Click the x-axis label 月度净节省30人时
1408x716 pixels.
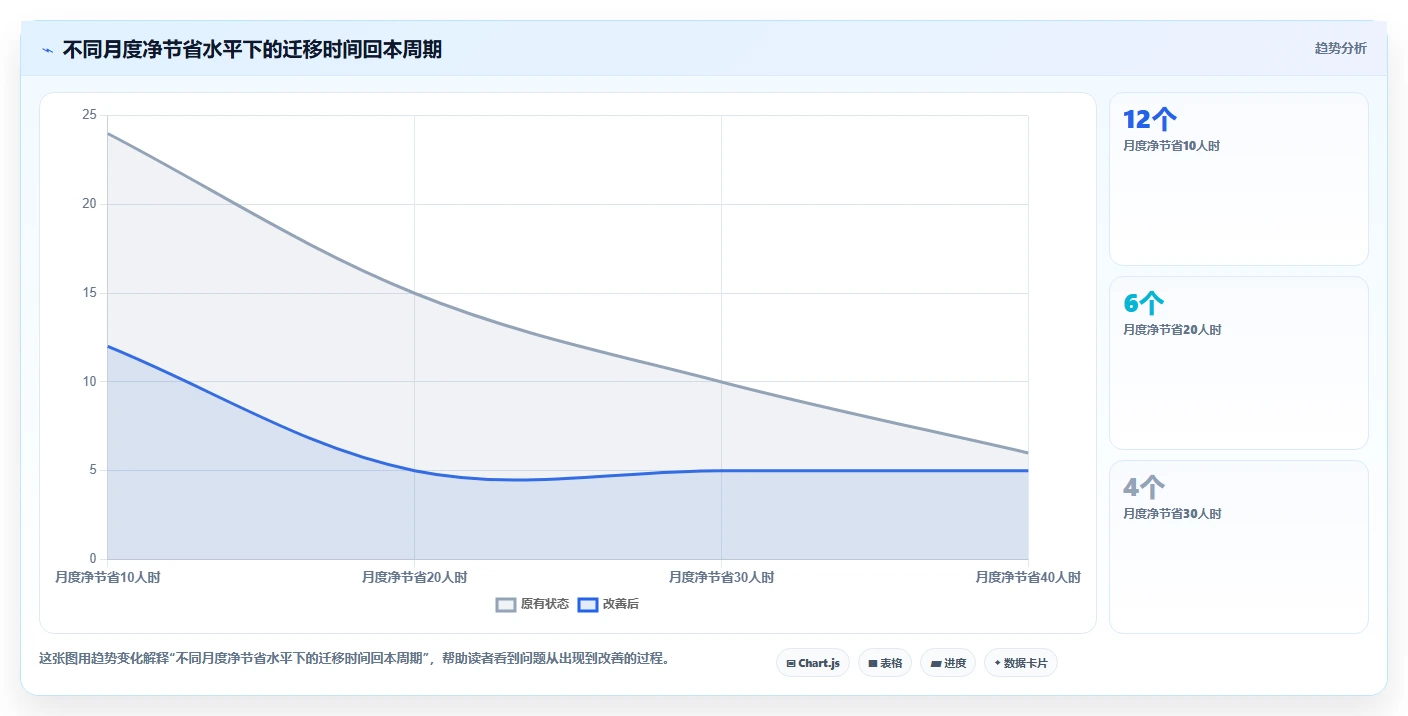[x=721, y=577]
